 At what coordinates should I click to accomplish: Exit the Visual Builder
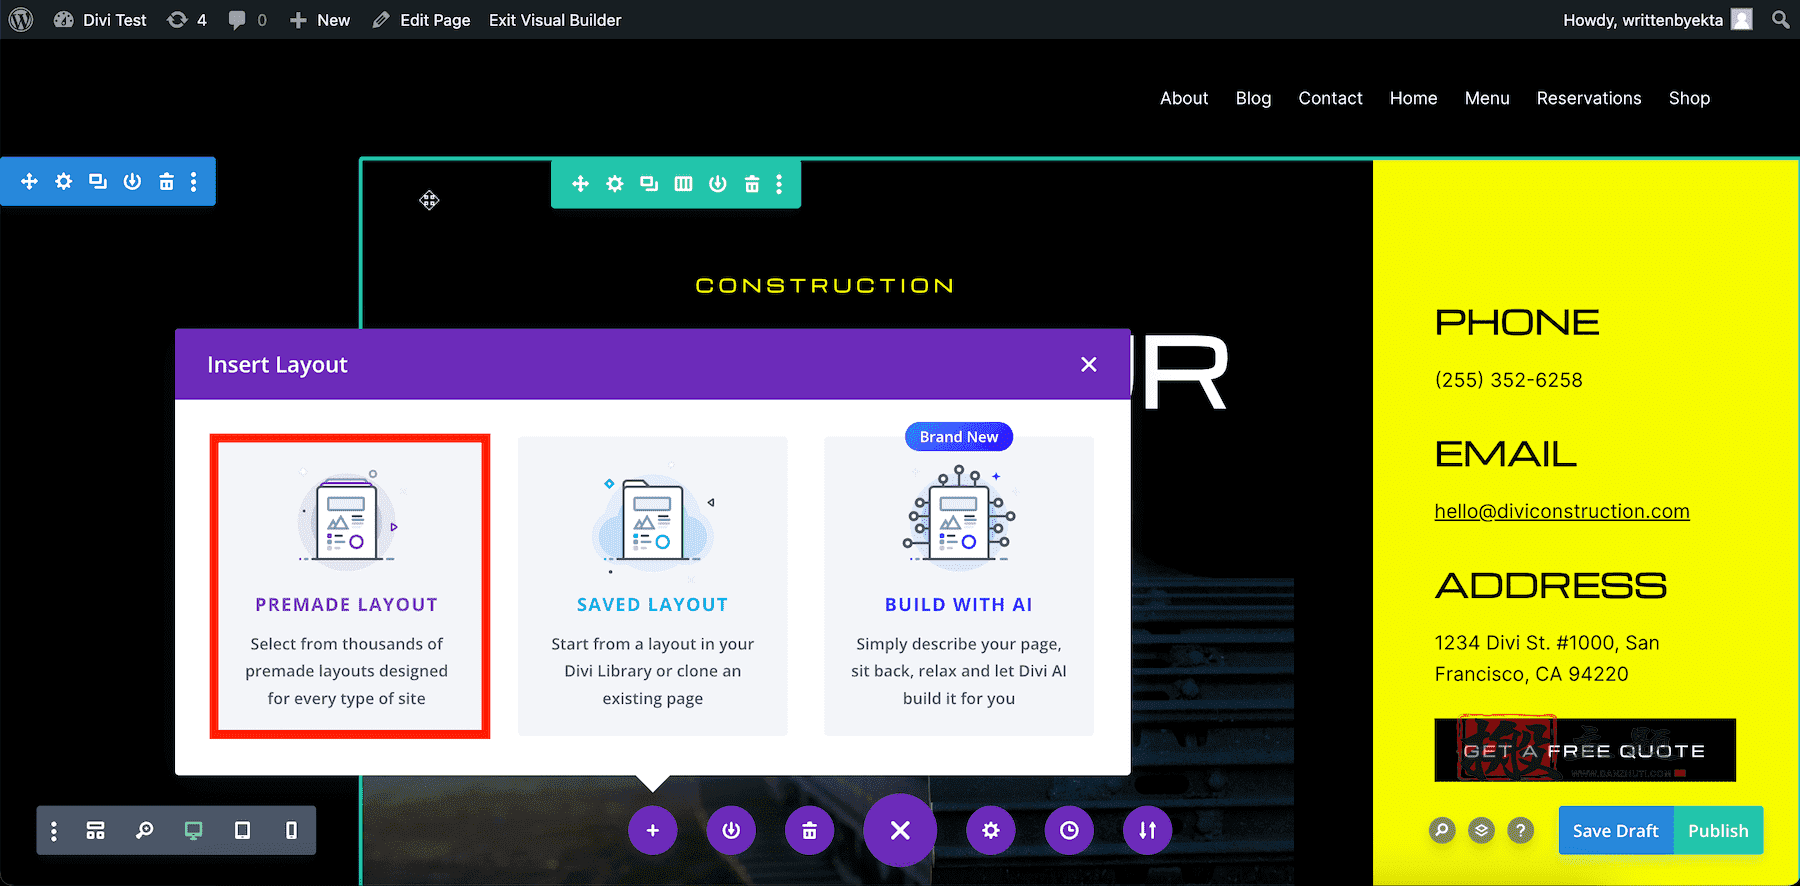555,20
